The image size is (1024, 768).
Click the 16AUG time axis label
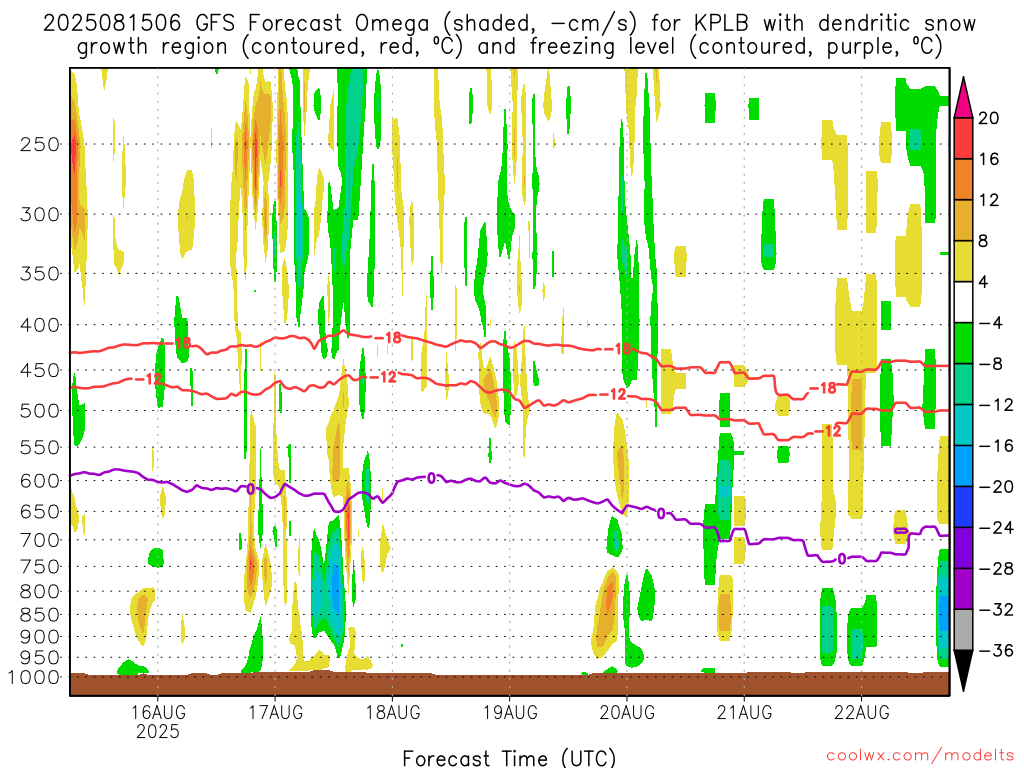pos(158,712)
